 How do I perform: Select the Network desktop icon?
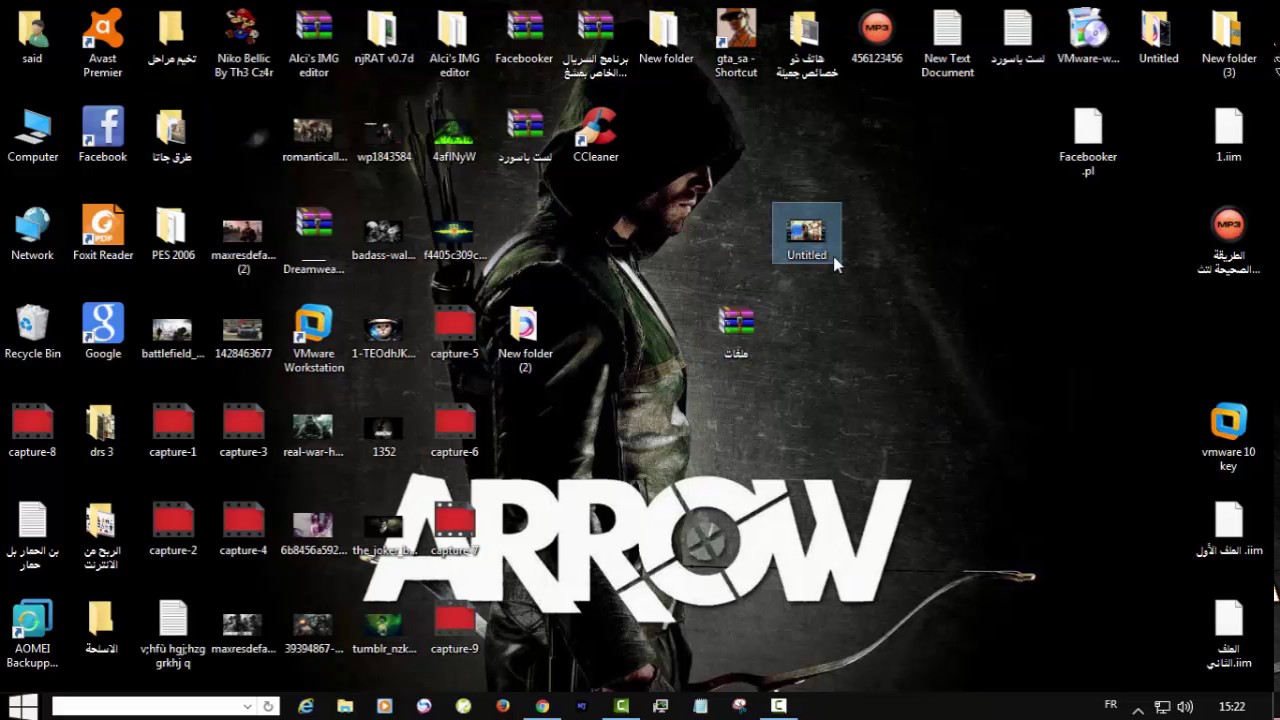(x=32, y=234)
